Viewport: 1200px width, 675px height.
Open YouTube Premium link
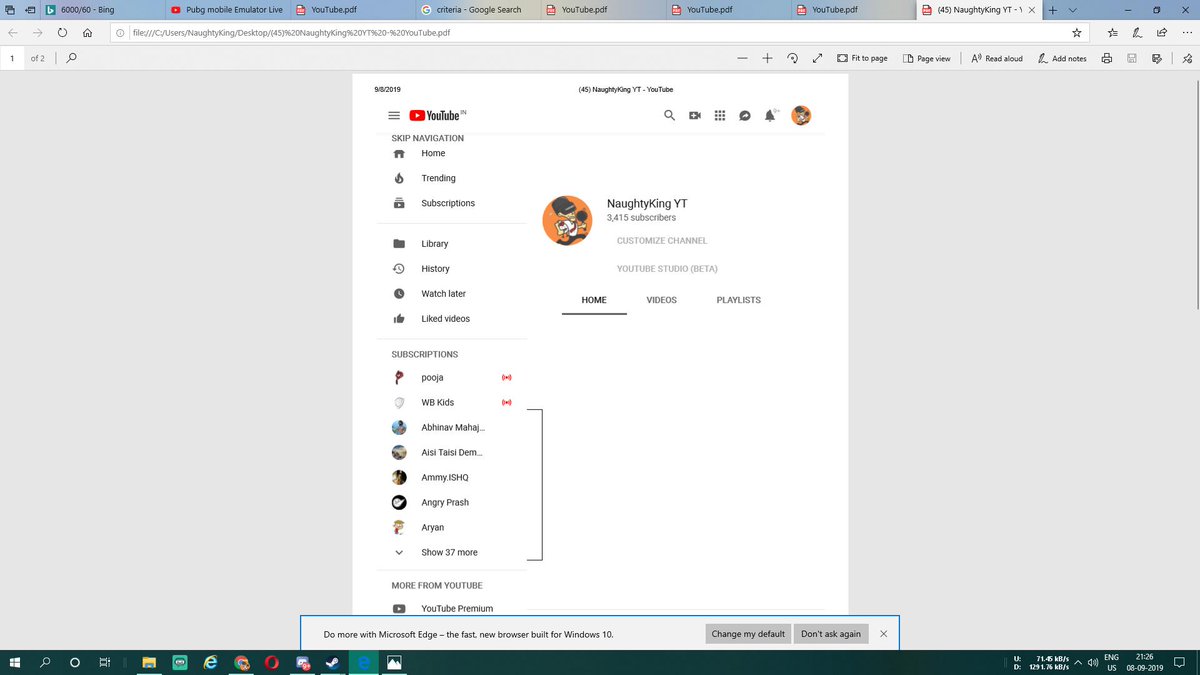coord(457,608)
